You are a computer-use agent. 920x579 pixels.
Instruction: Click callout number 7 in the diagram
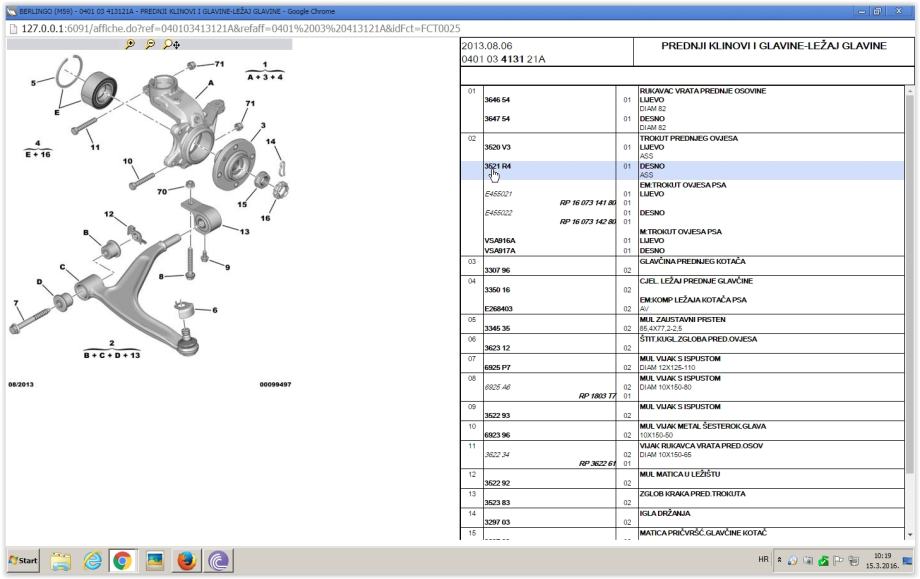click(16, 303)
